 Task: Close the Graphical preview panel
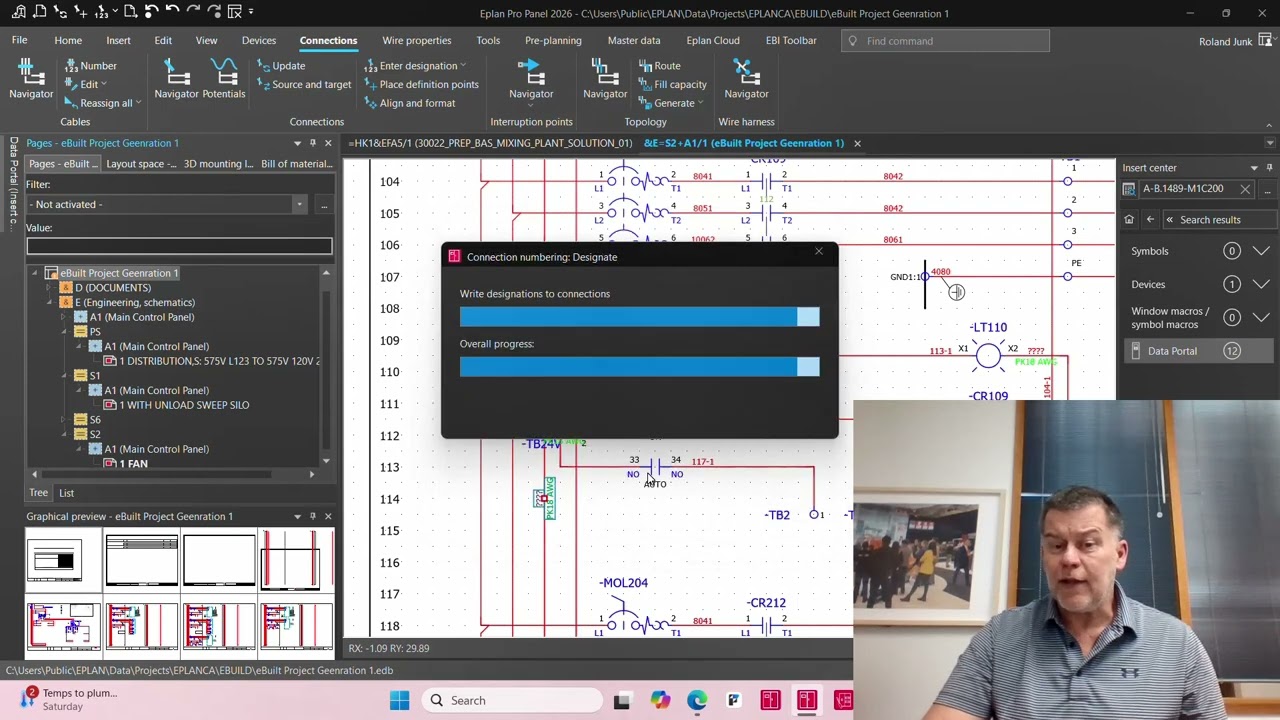(328, 516)
